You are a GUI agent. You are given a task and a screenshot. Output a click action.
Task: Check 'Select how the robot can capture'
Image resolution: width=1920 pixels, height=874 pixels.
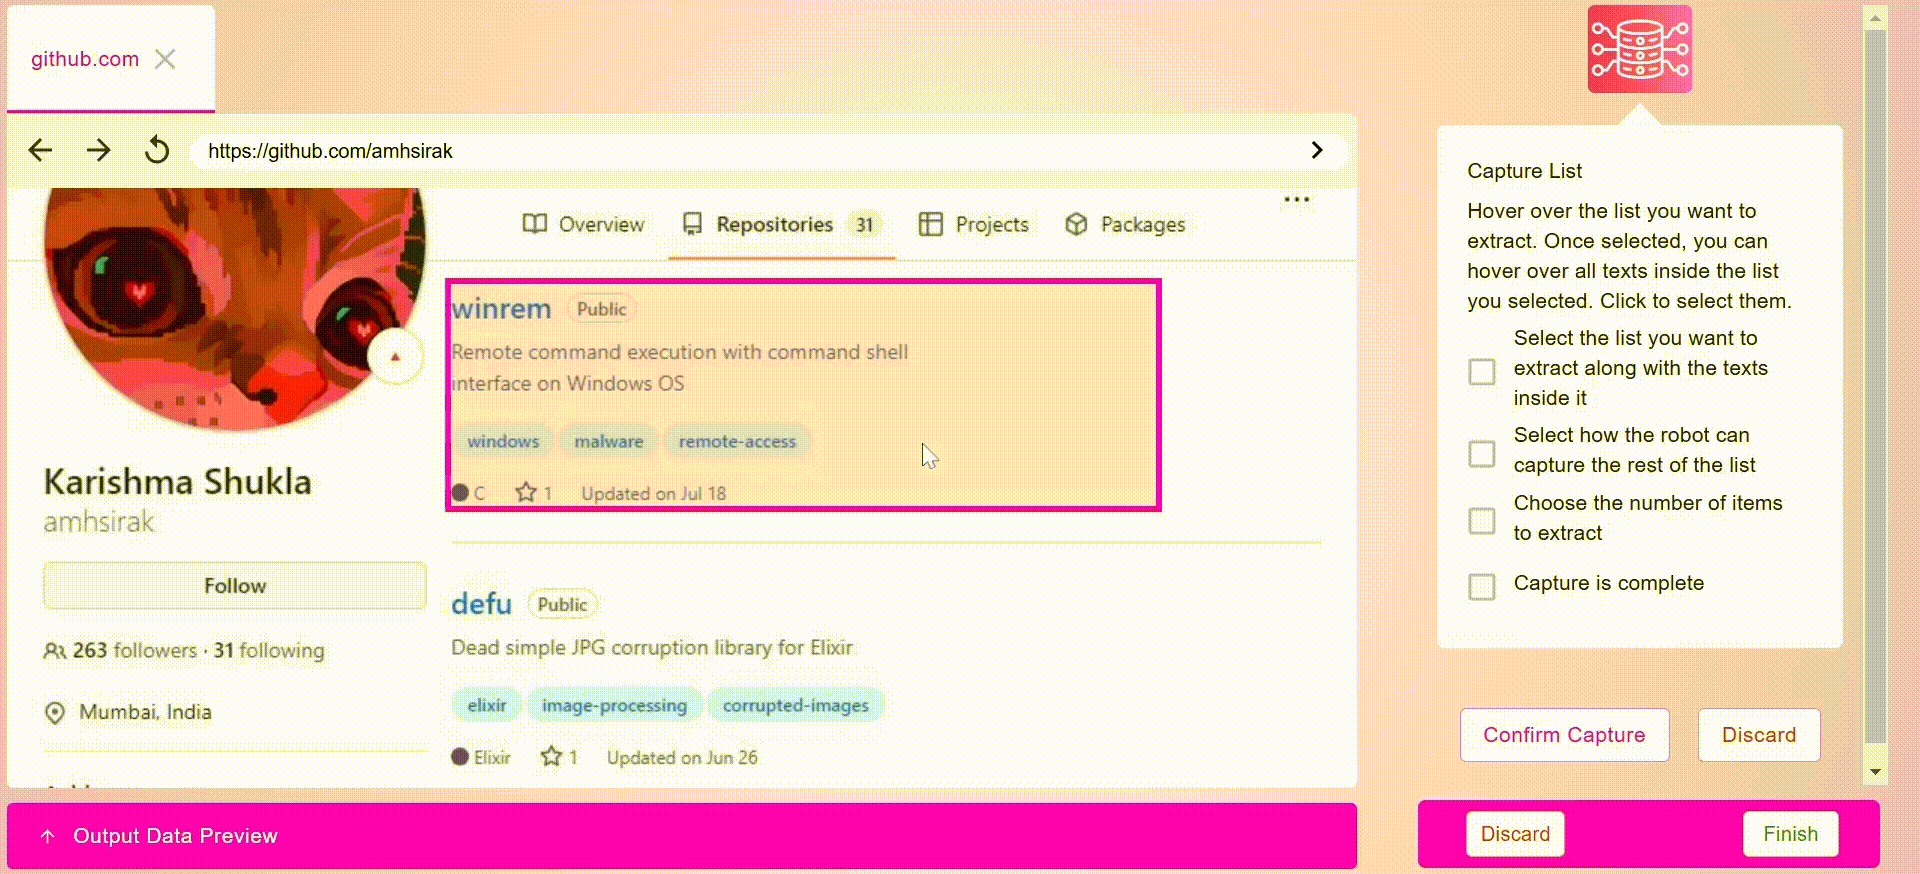point(1482,454)
